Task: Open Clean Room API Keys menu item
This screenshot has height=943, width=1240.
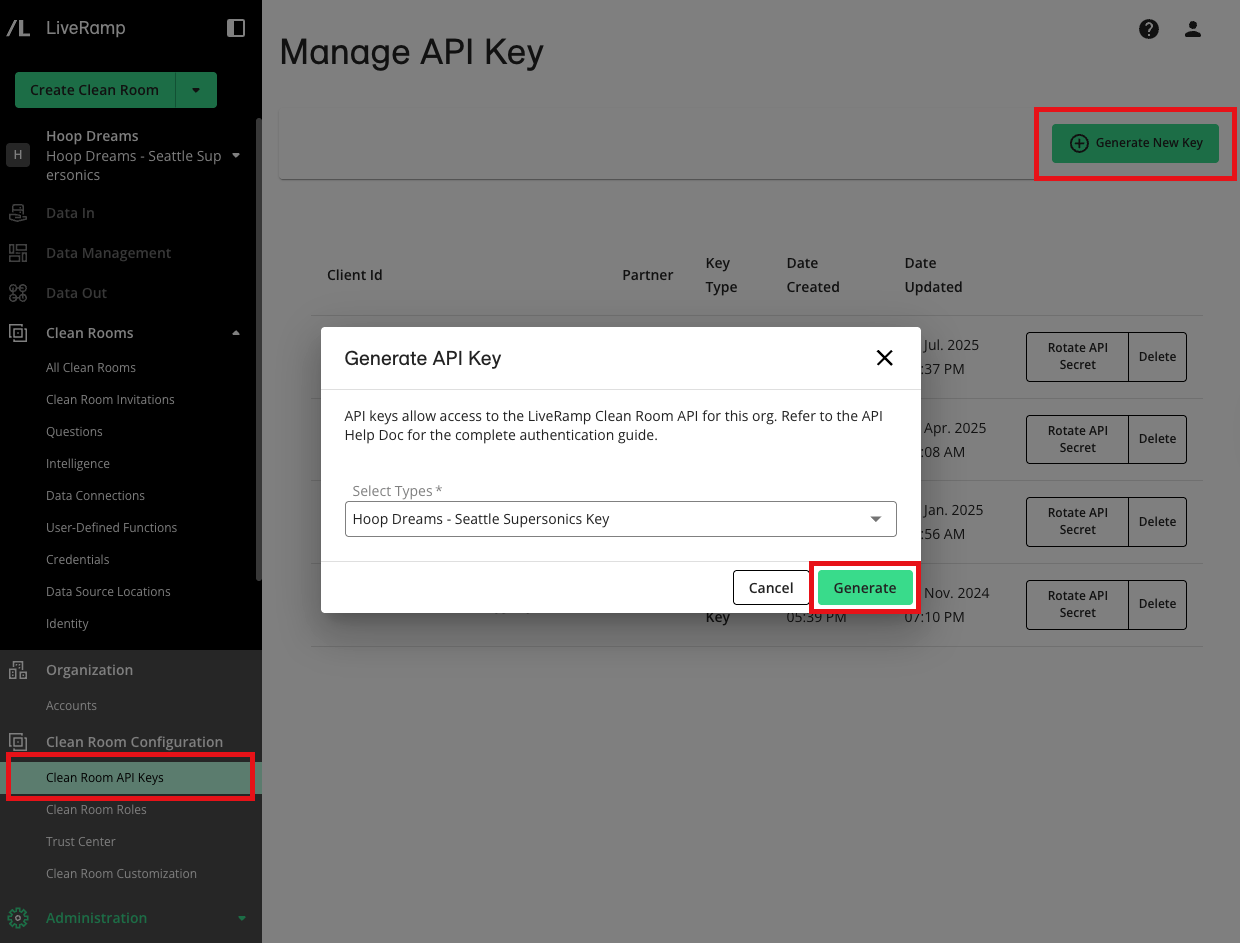Action: click(105, 778)
